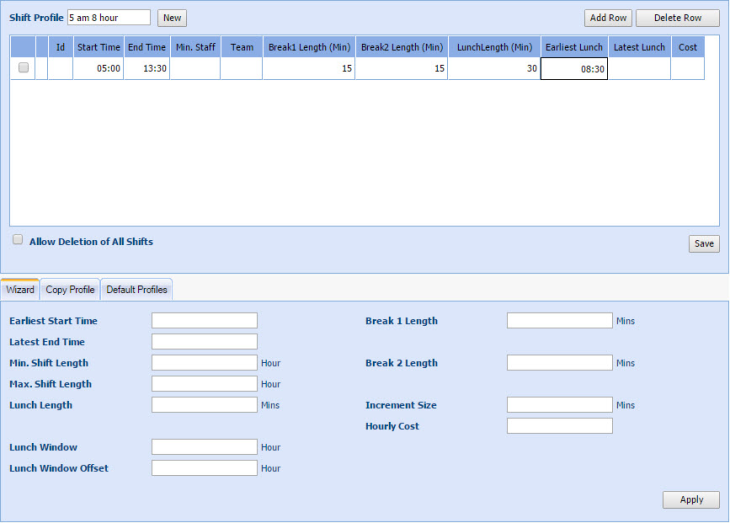The image size is (730, 523).
Task: Enable Allow Deletion of All Shifts
Action: (18, 240)
